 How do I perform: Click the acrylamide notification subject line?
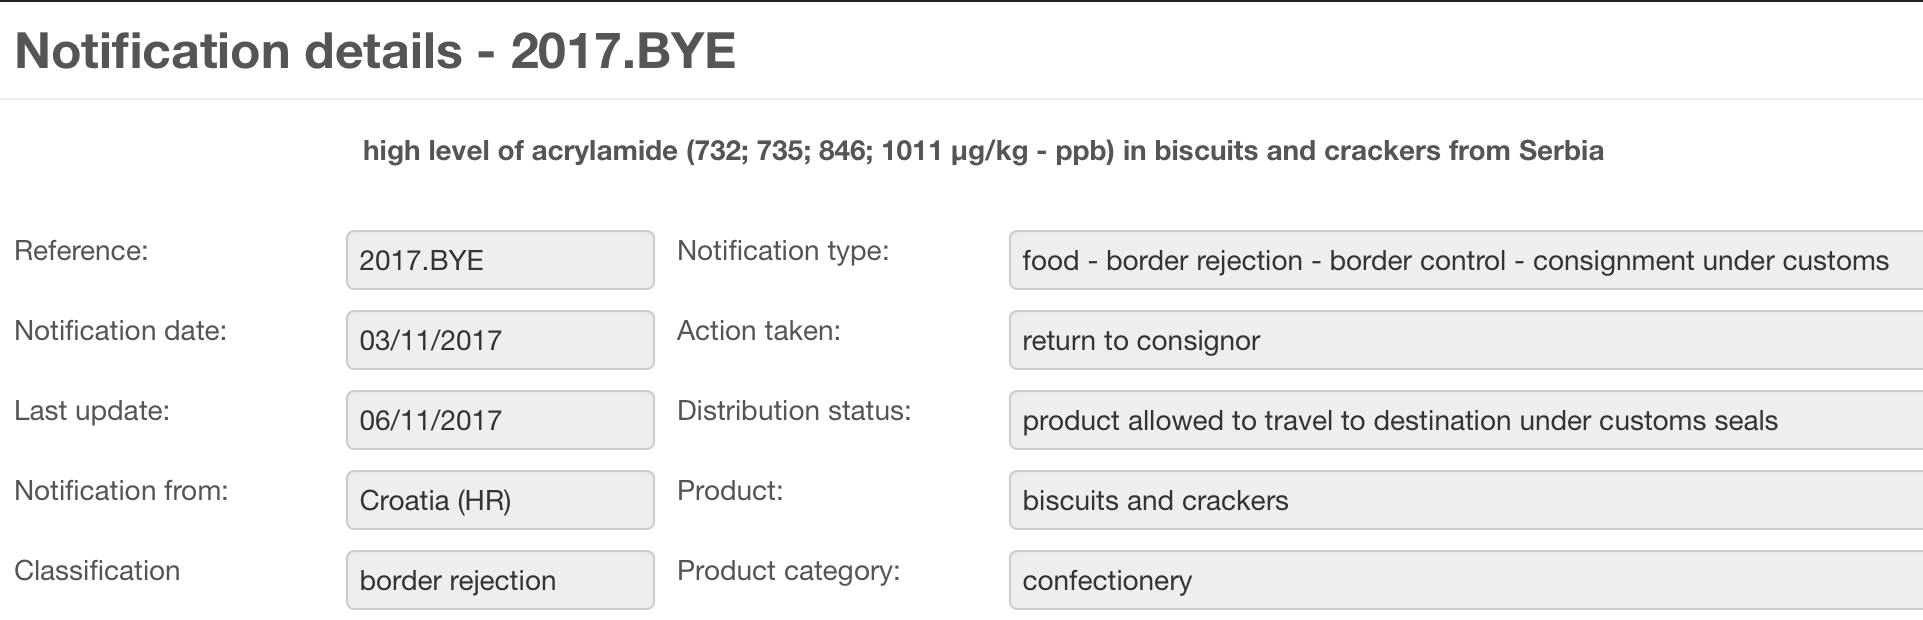(983, 151)
